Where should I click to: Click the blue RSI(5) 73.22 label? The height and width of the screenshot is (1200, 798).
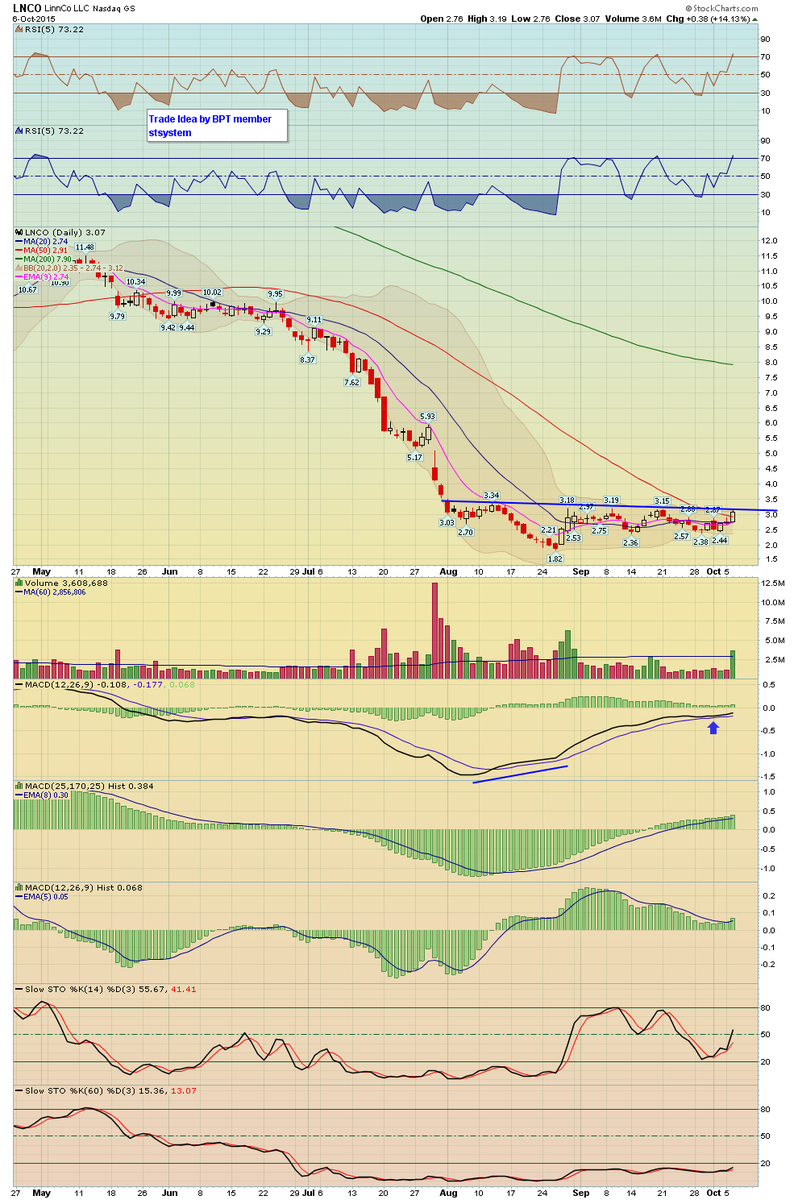[50, 131]
